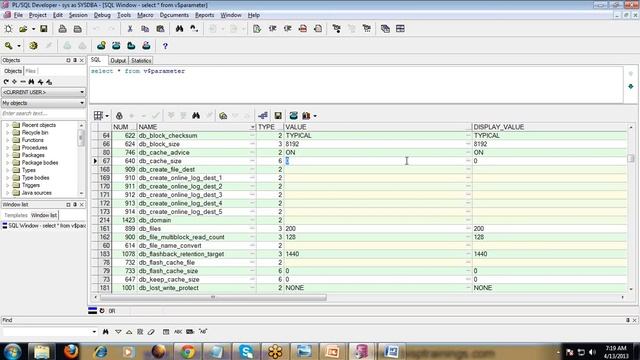Open Google Chrome from the taskbar
This screenshot has width=640, height=360.
pyautogui.click(x=188, y=351)
